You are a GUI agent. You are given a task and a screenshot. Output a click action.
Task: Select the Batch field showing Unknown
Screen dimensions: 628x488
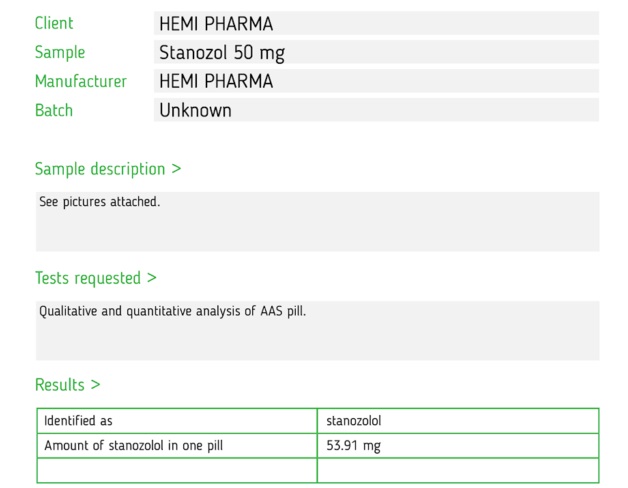[376, 110]
